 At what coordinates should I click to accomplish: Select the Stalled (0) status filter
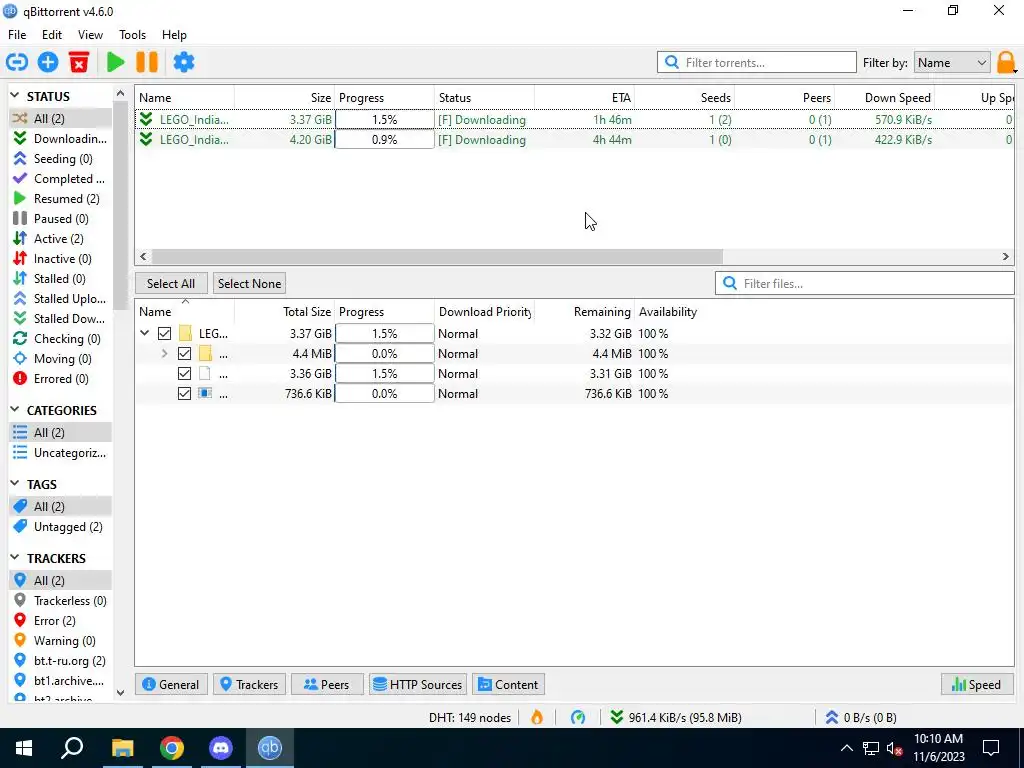point(61,279)
